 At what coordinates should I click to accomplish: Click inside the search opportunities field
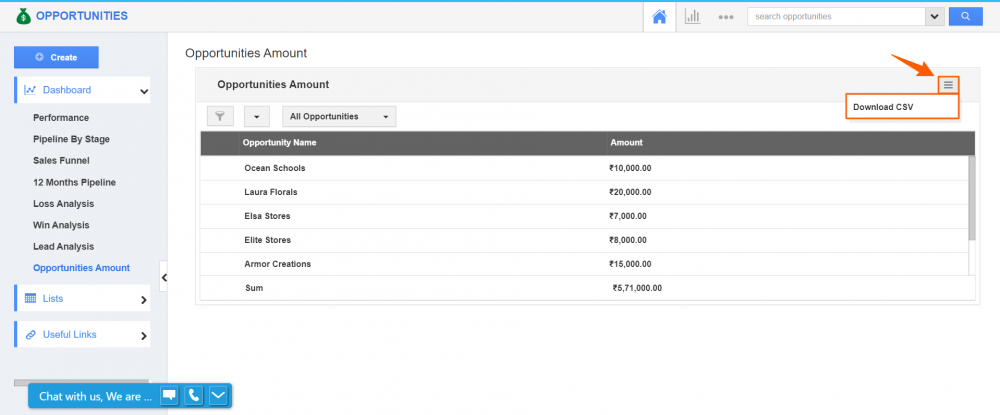836,17
